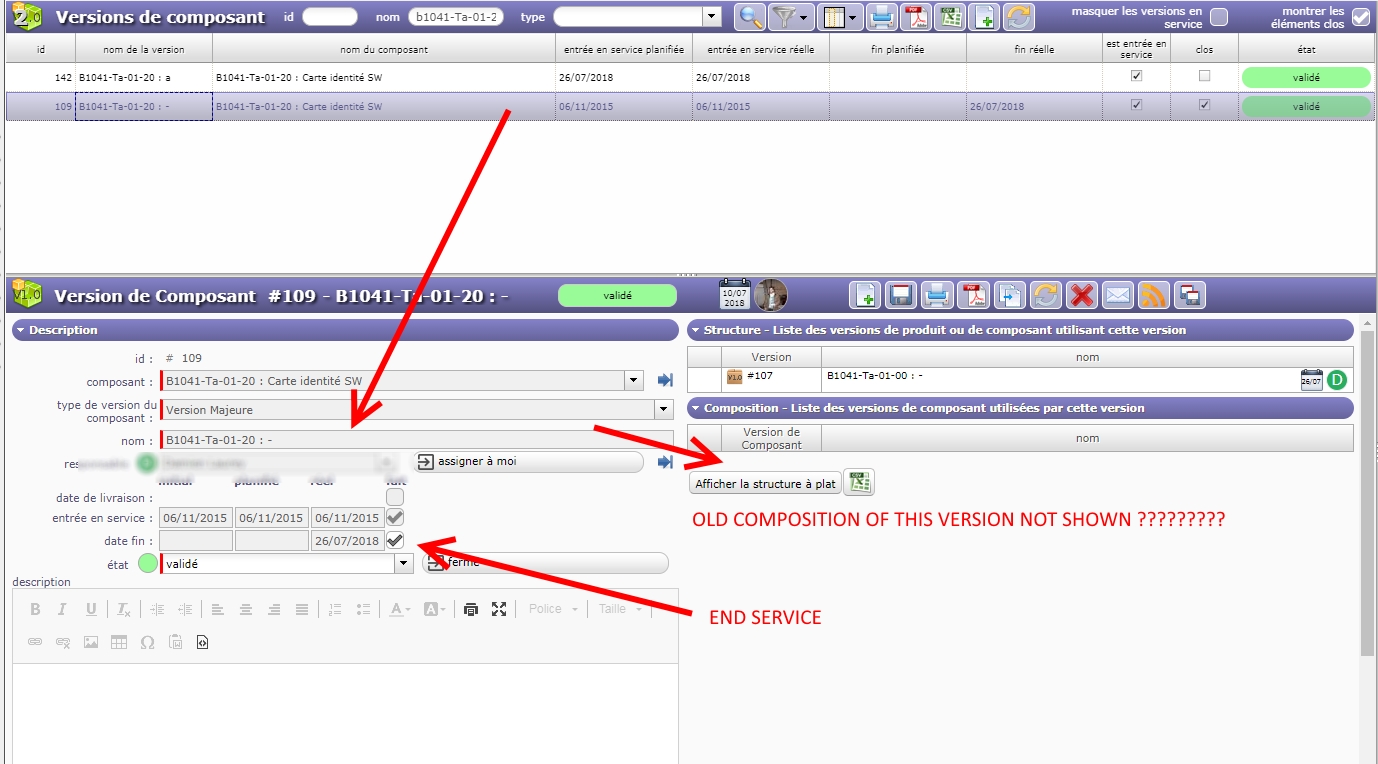The image size is (1378, 764).
Task: Insert a table in description editor
Action: tap(119, 642)
